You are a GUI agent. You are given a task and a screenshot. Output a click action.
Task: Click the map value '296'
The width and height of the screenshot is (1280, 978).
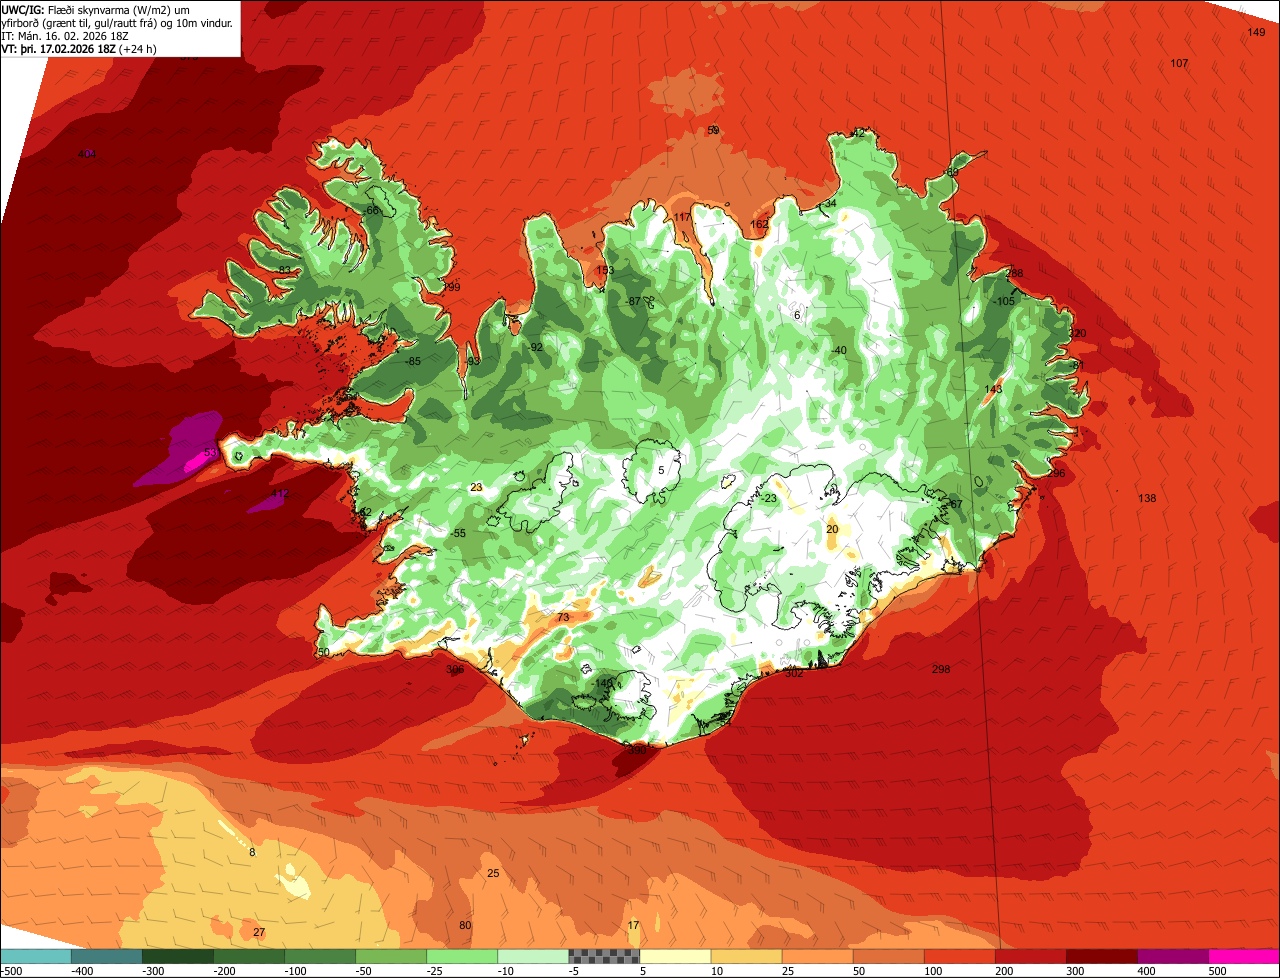pos(1057,473)
